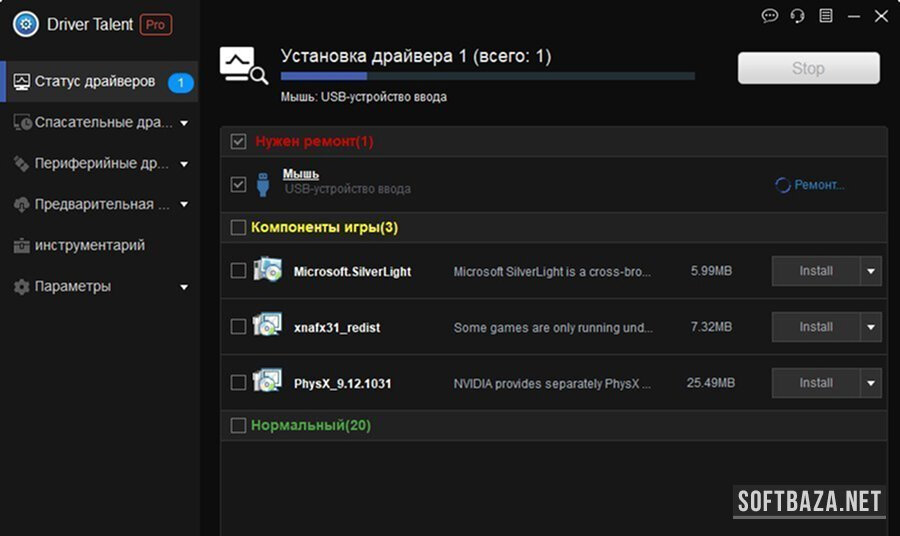Screen dimensions: 900x536
Task: Install PhysX_9.12.1031
Action: (x=816, y=383)
